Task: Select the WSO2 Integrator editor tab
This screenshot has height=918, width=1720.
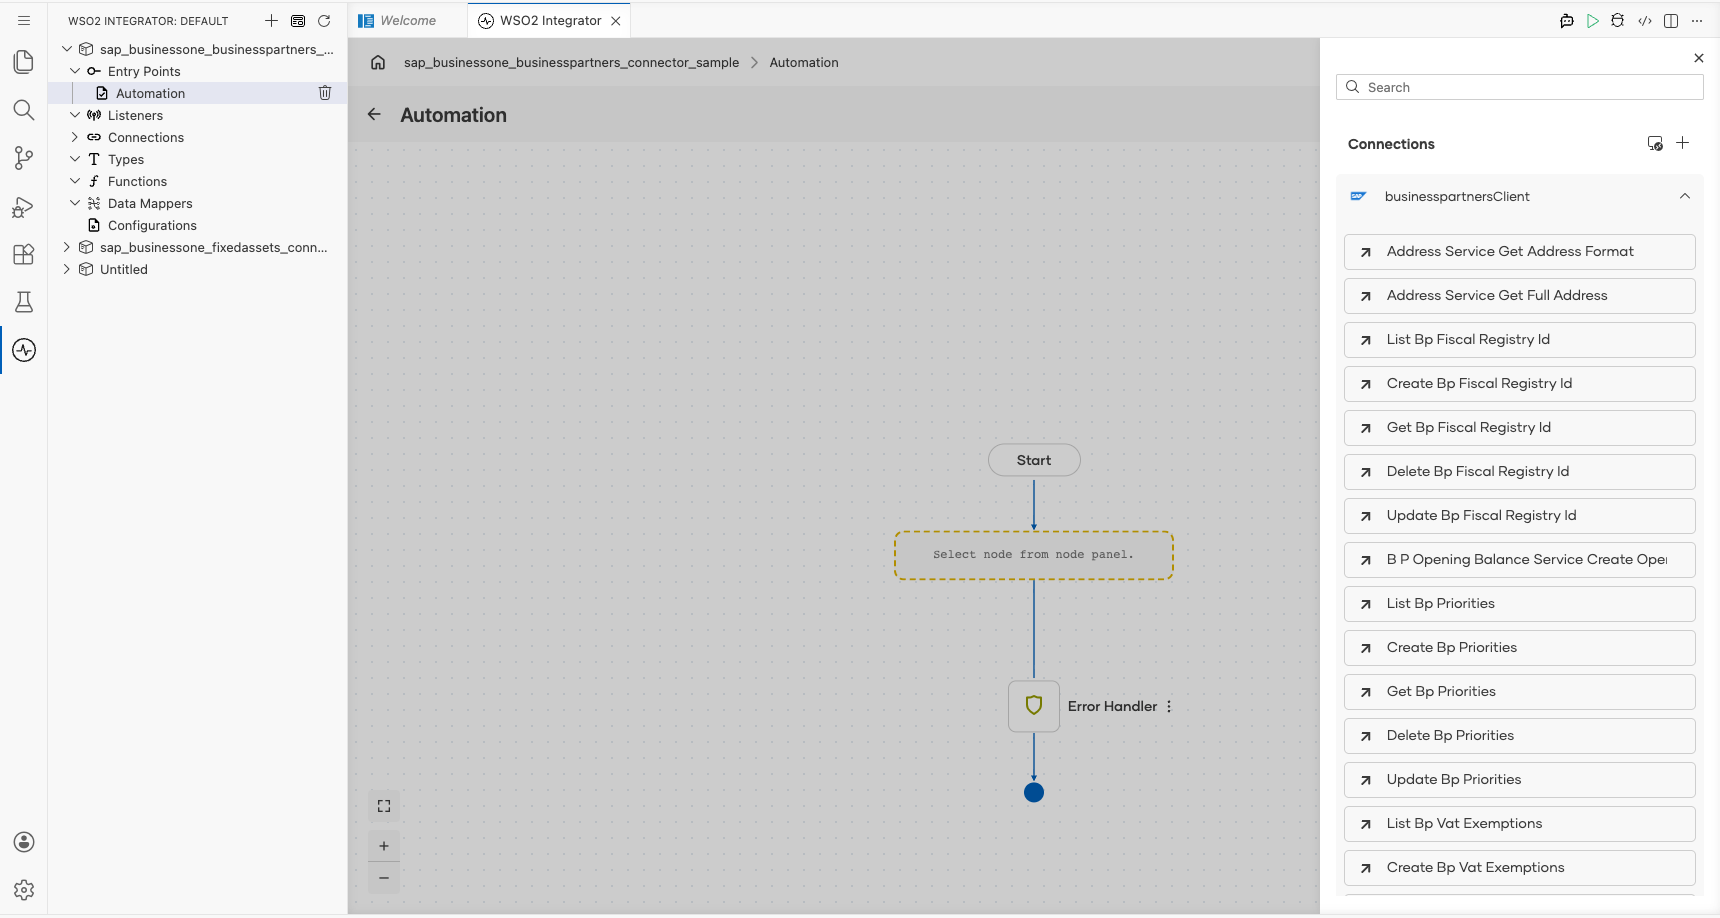Action: coord(551,20)
